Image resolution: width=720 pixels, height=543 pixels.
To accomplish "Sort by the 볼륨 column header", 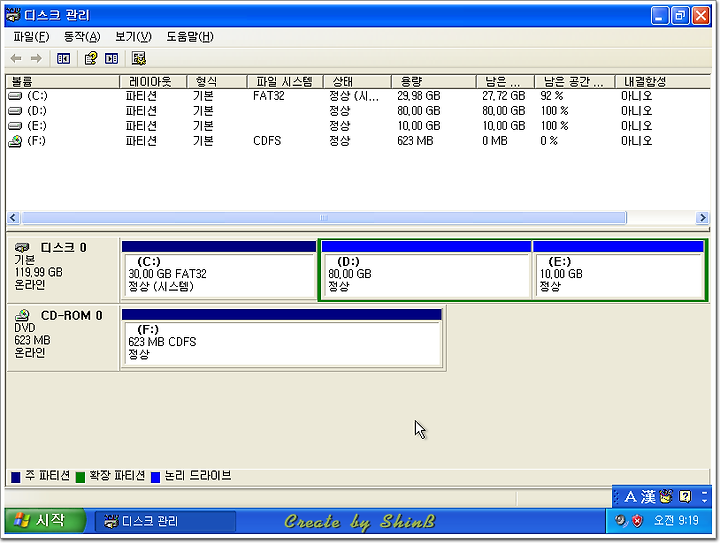I will (62, 82).
